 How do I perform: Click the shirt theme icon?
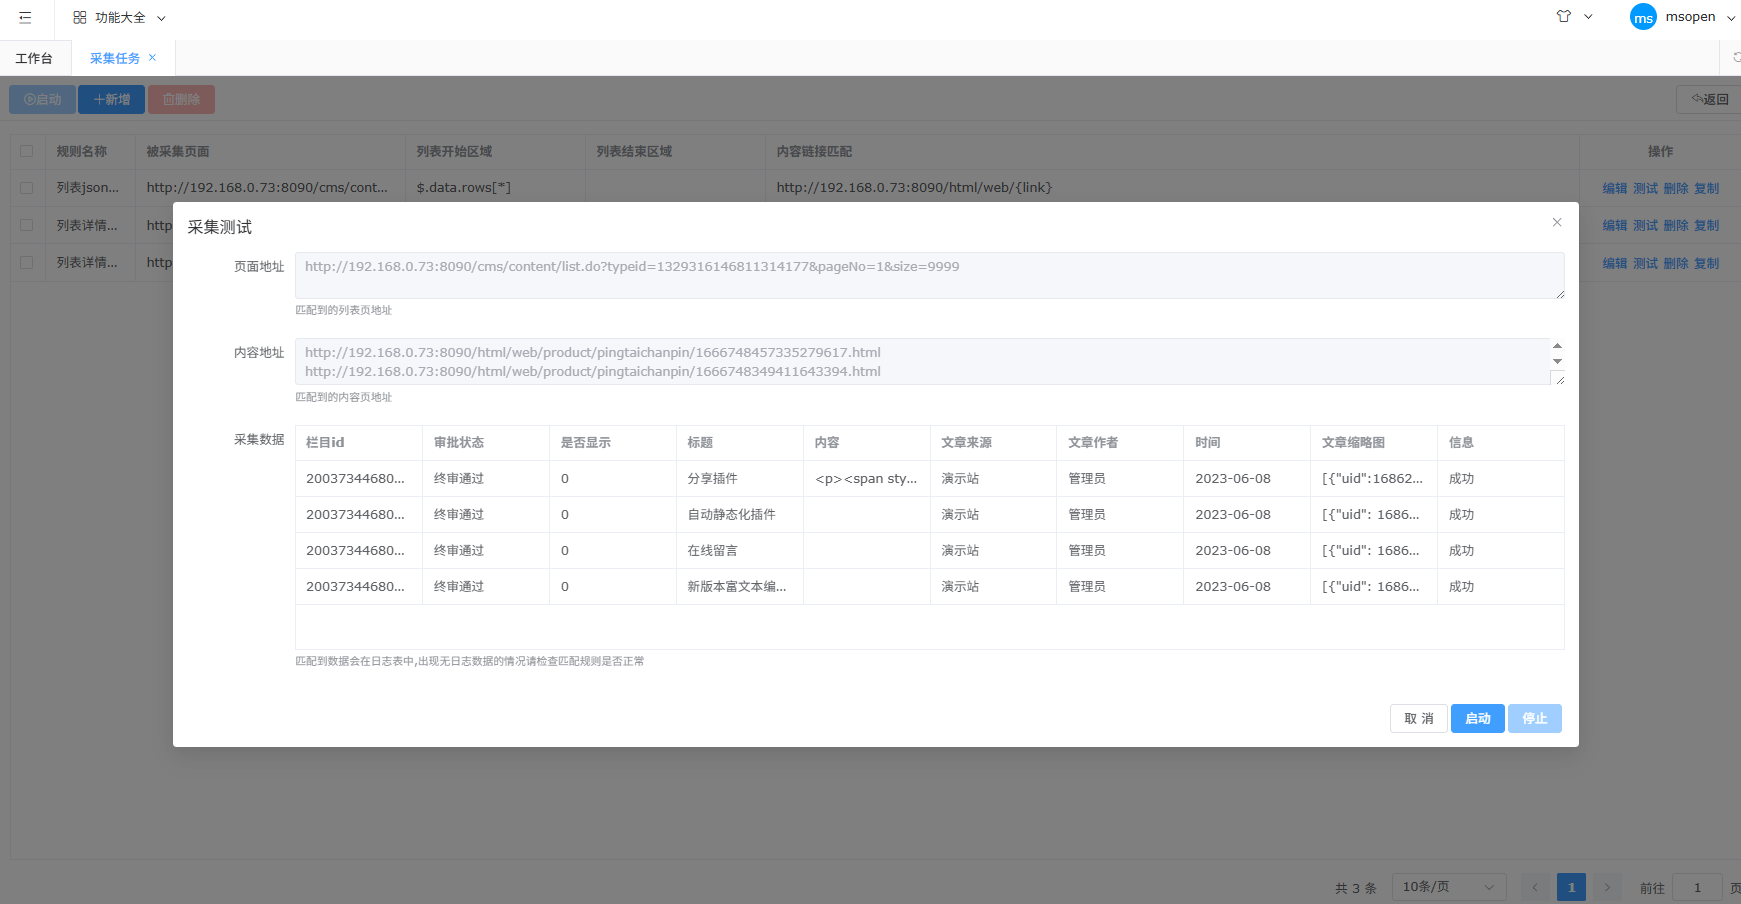click(x=1564, y=16)
